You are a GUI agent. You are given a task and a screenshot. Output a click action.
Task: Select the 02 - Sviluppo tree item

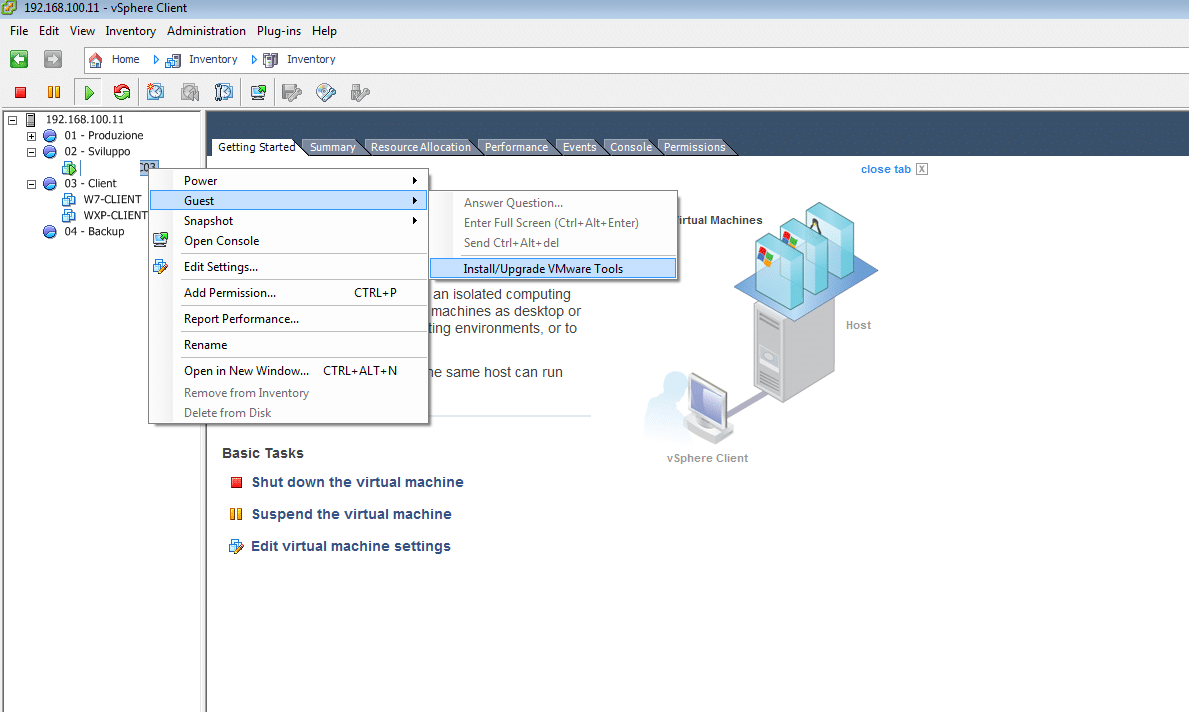click(97, 152)
